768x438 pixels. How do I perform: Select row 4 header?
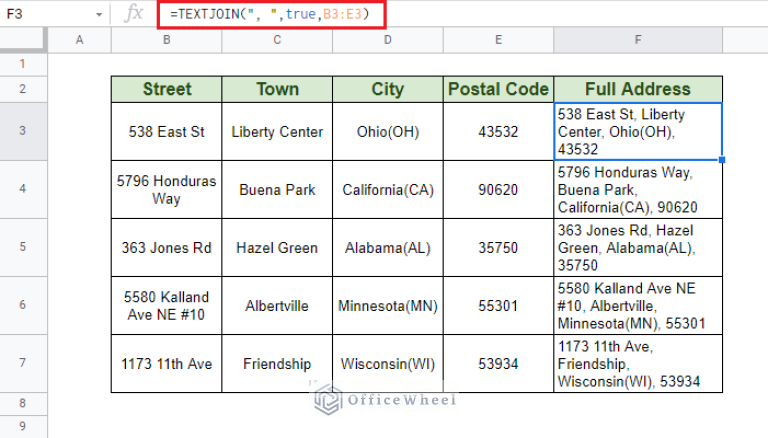[x=23, y=189]
